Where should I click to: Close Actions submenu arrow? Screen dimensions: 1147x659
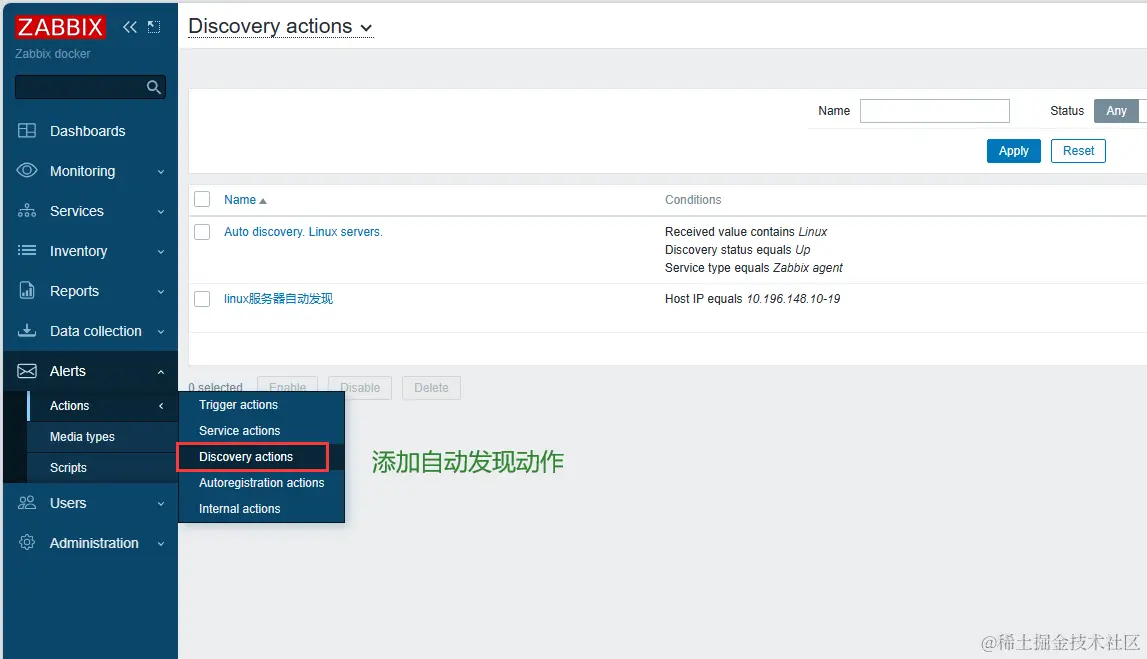click(161, 406)
